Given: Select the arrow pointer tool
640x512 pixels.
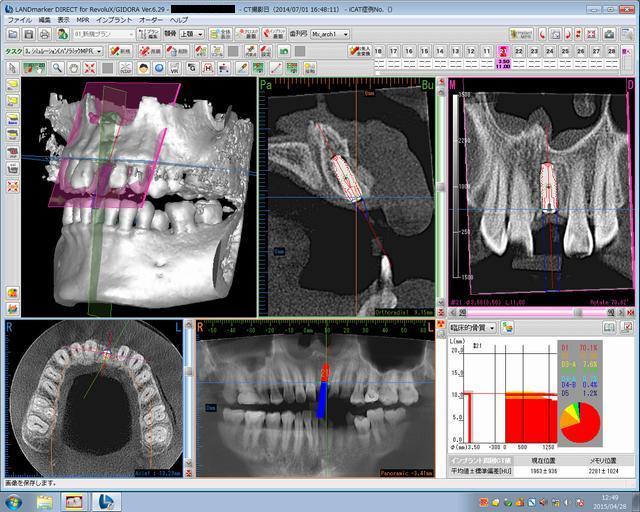Looking at the screenshot, I should (x=13, y=68).
